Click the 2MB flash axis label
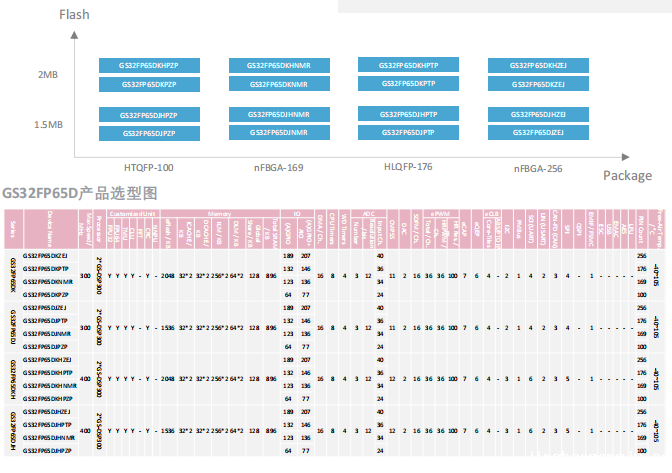The image size is (672, 473). tap(48, 75)
